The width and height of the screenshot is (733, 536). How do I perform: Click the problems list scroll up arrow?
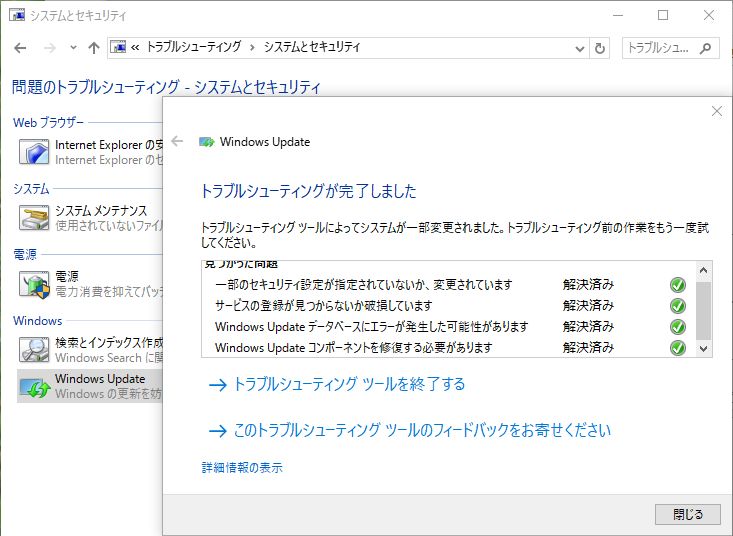point(704,271)
